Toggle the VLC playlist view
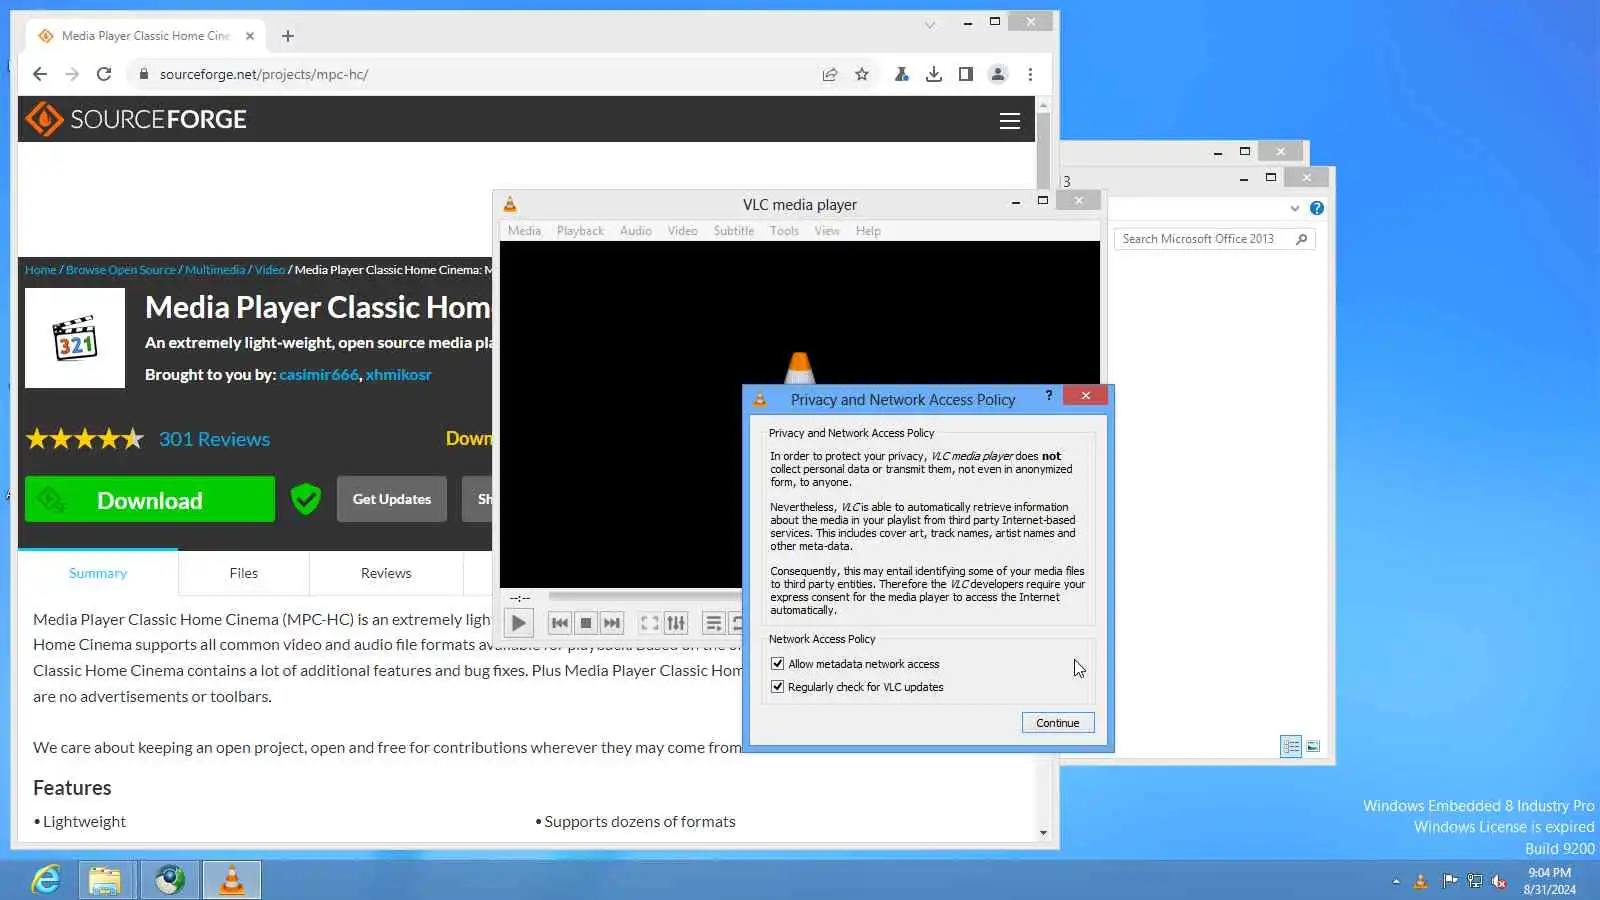 pos(714,623)
